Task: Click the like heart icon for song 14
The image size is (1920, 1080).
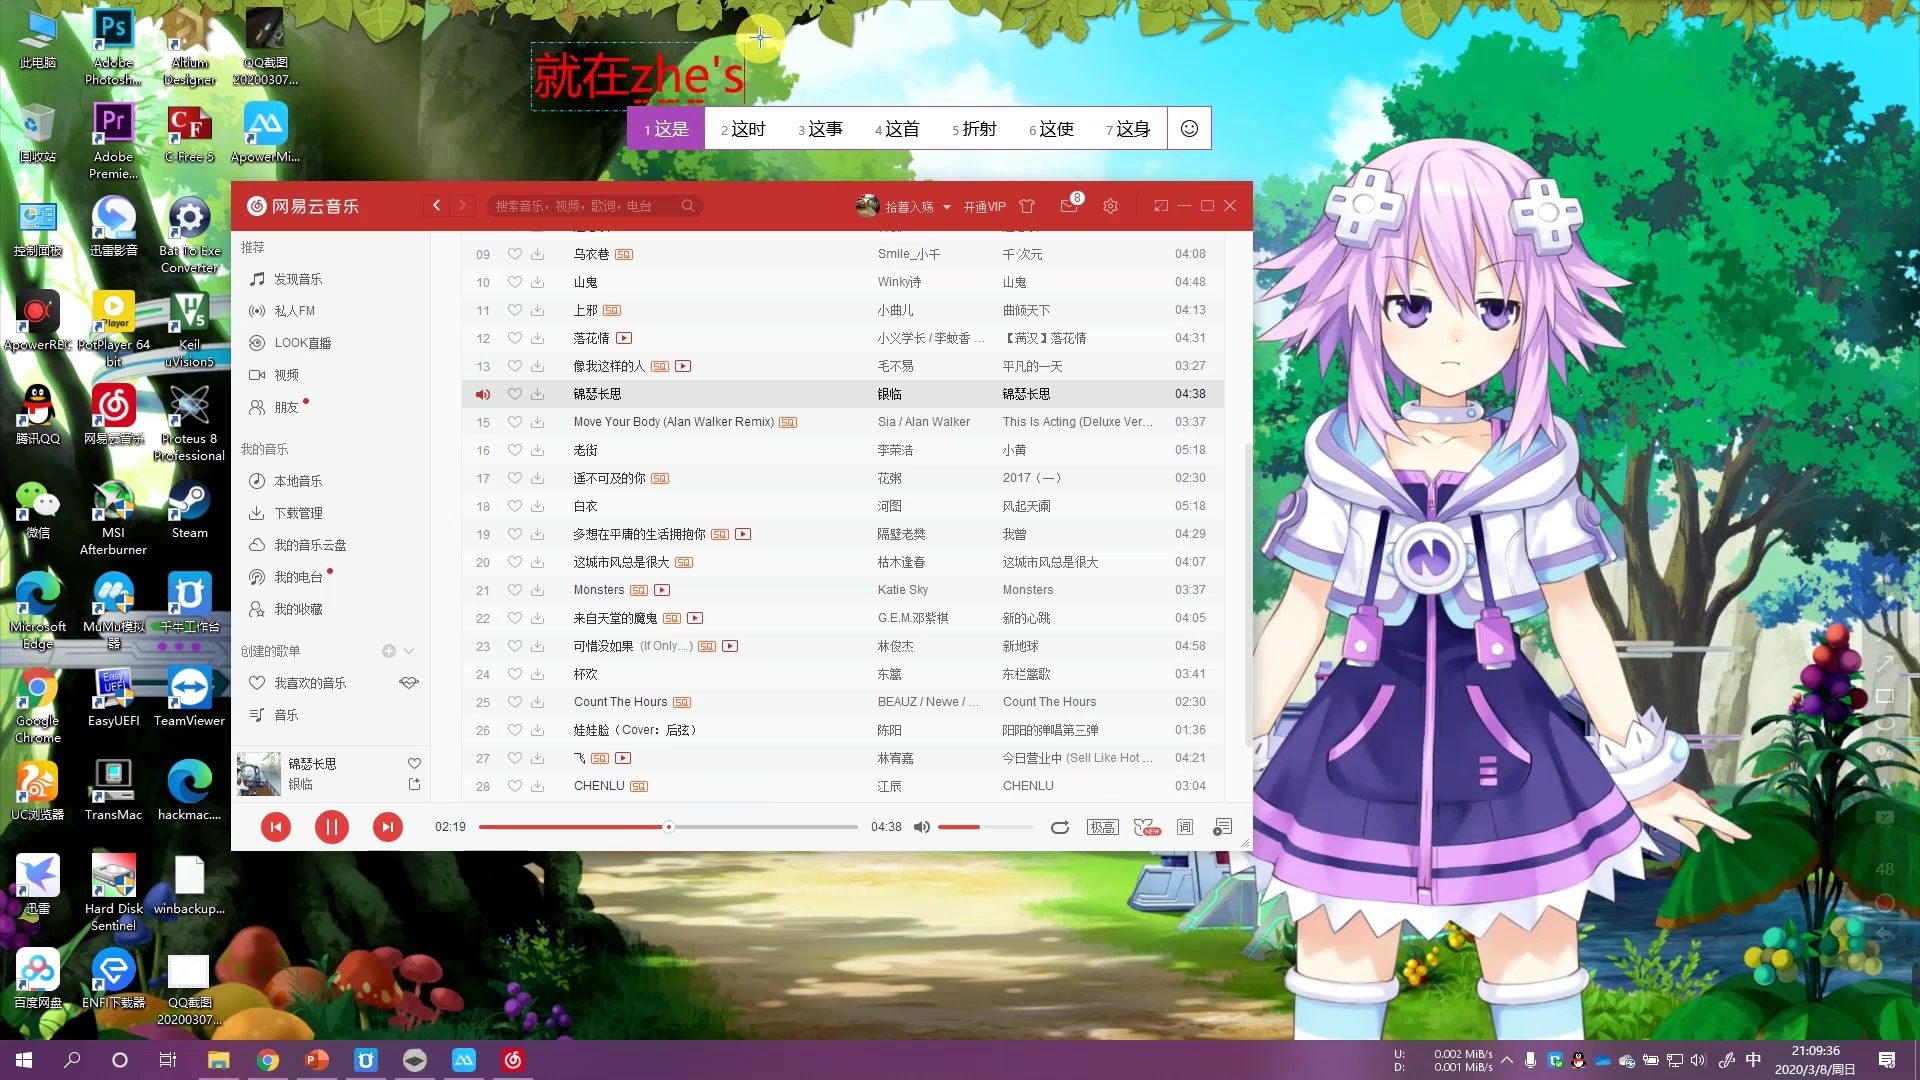Action: 514,393
